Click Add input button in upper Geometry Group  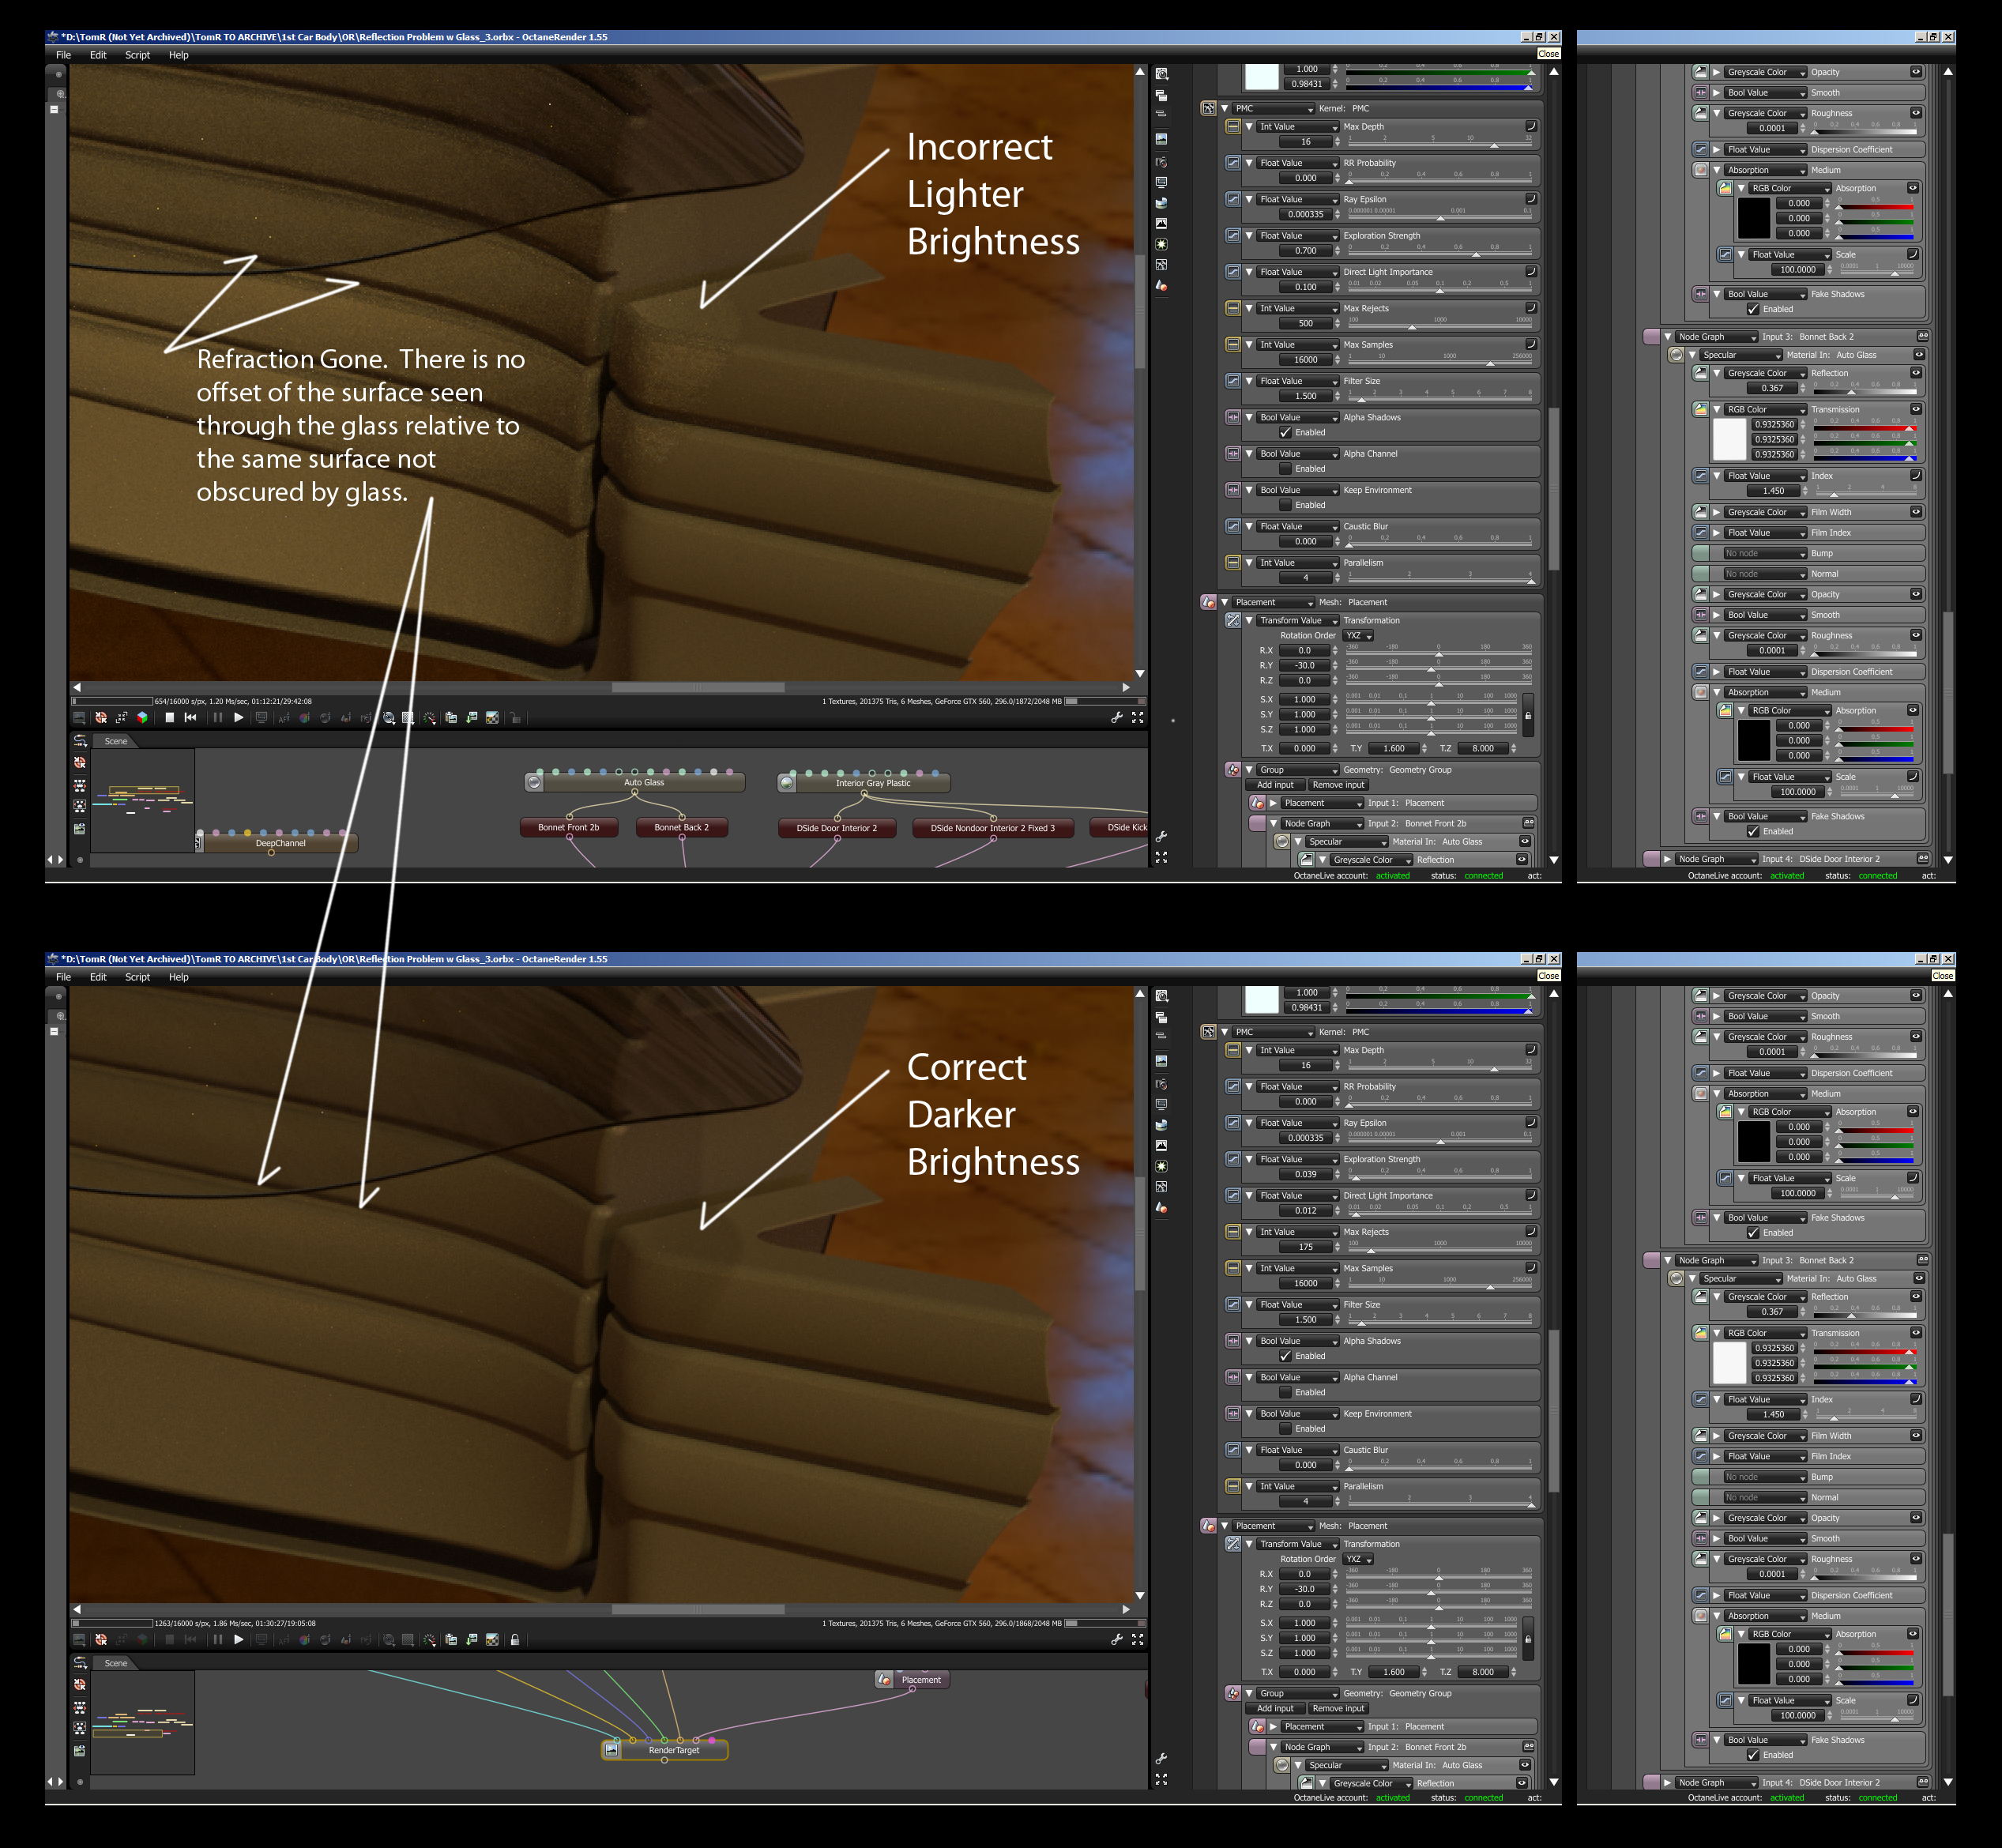[x=1275, y=785]
